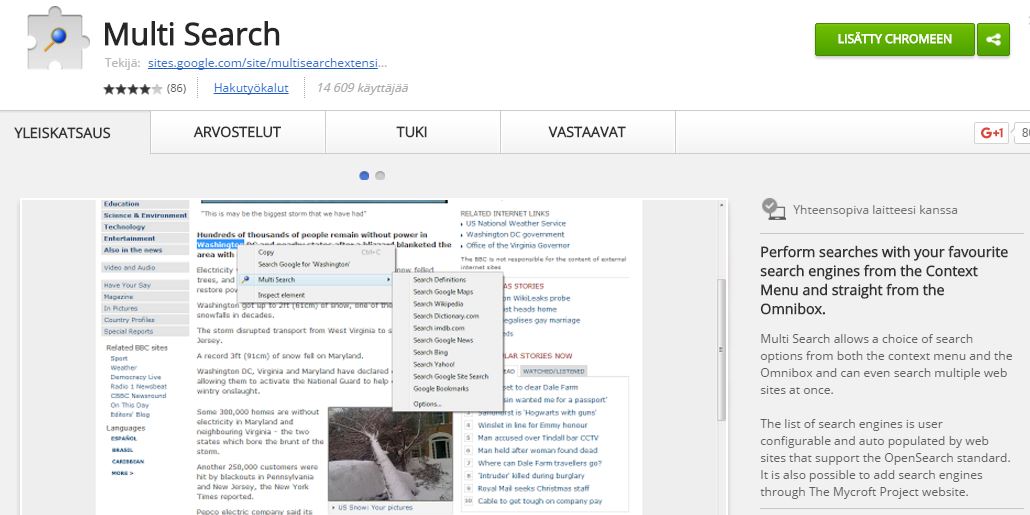This screenshot has width=1030, height=515.
Task: Click Also in the news sidebar item
Action: 145,250
